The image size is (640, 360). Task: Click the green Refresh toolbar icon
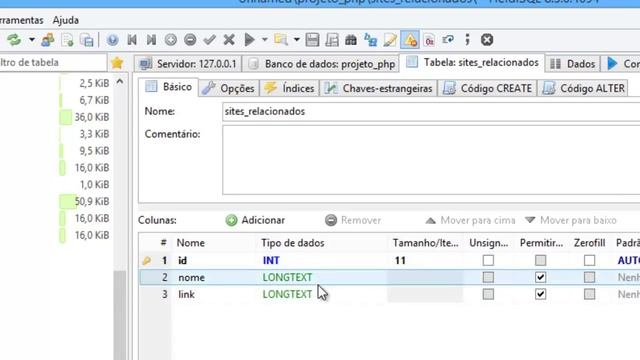coord(14,40)
